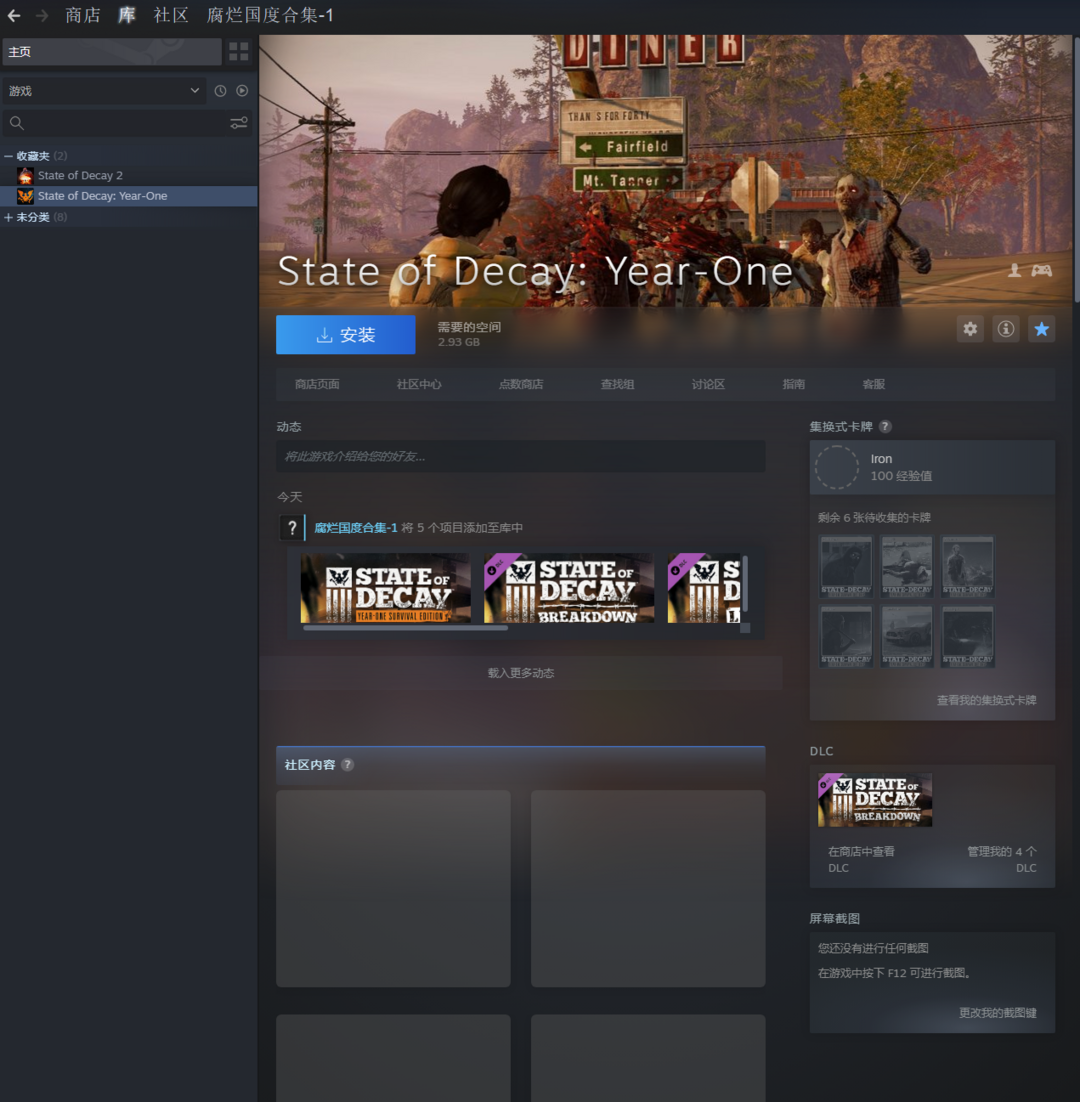The width and height of the screenshot is (1080, 1102).
Task: Click the ready-to-play filter icon
Action: tap(242, 91)
